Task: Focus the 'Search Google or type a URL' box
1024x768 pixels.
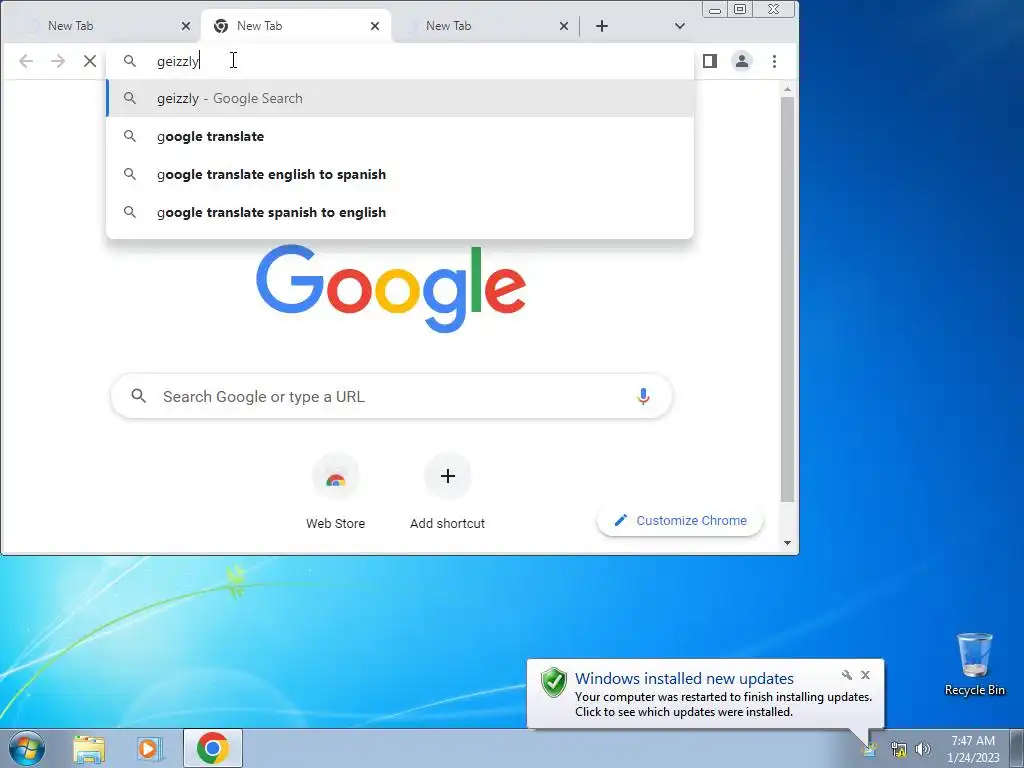Action: click(392, 396)
